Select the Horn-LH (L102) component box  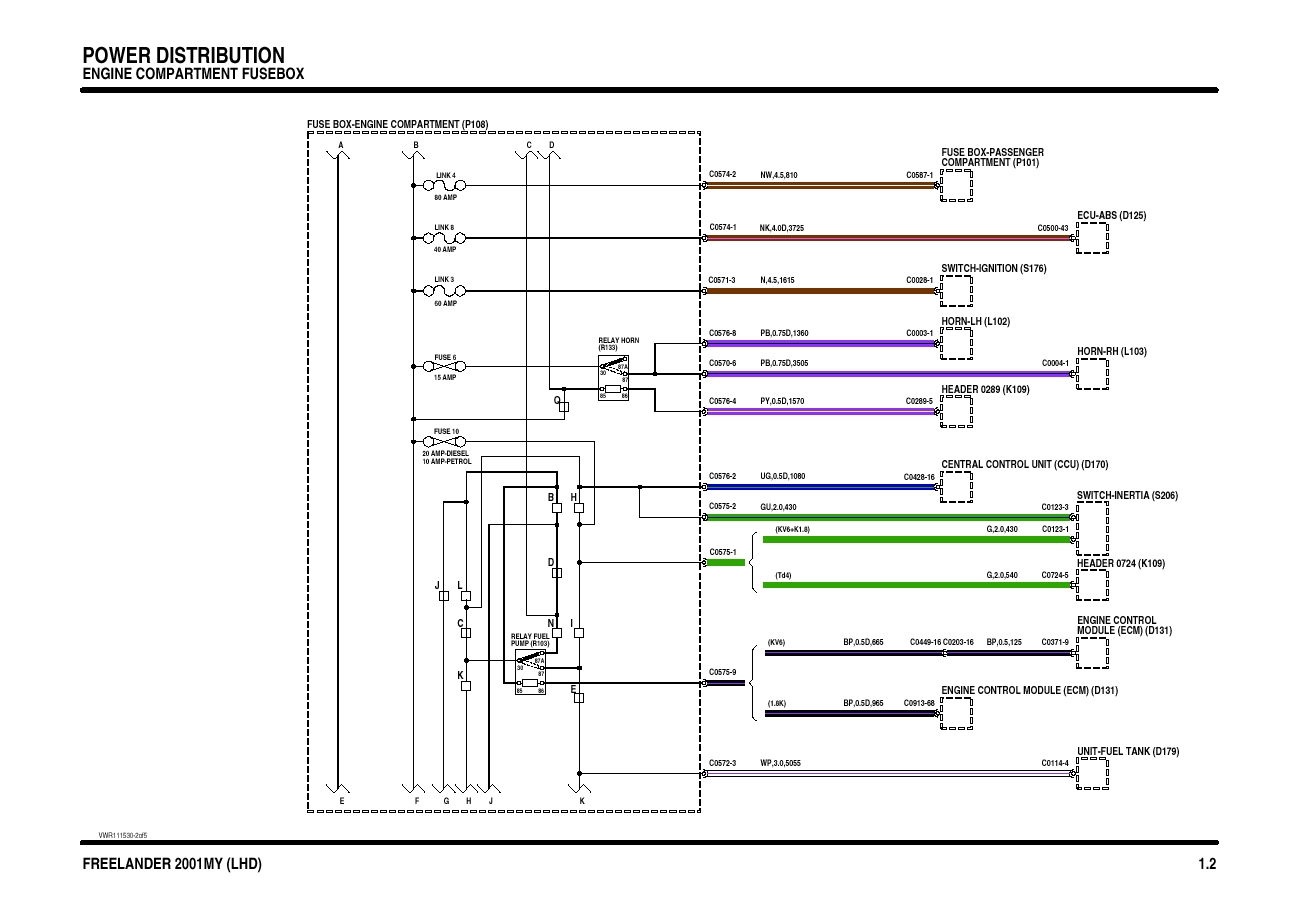coord(957,344)
